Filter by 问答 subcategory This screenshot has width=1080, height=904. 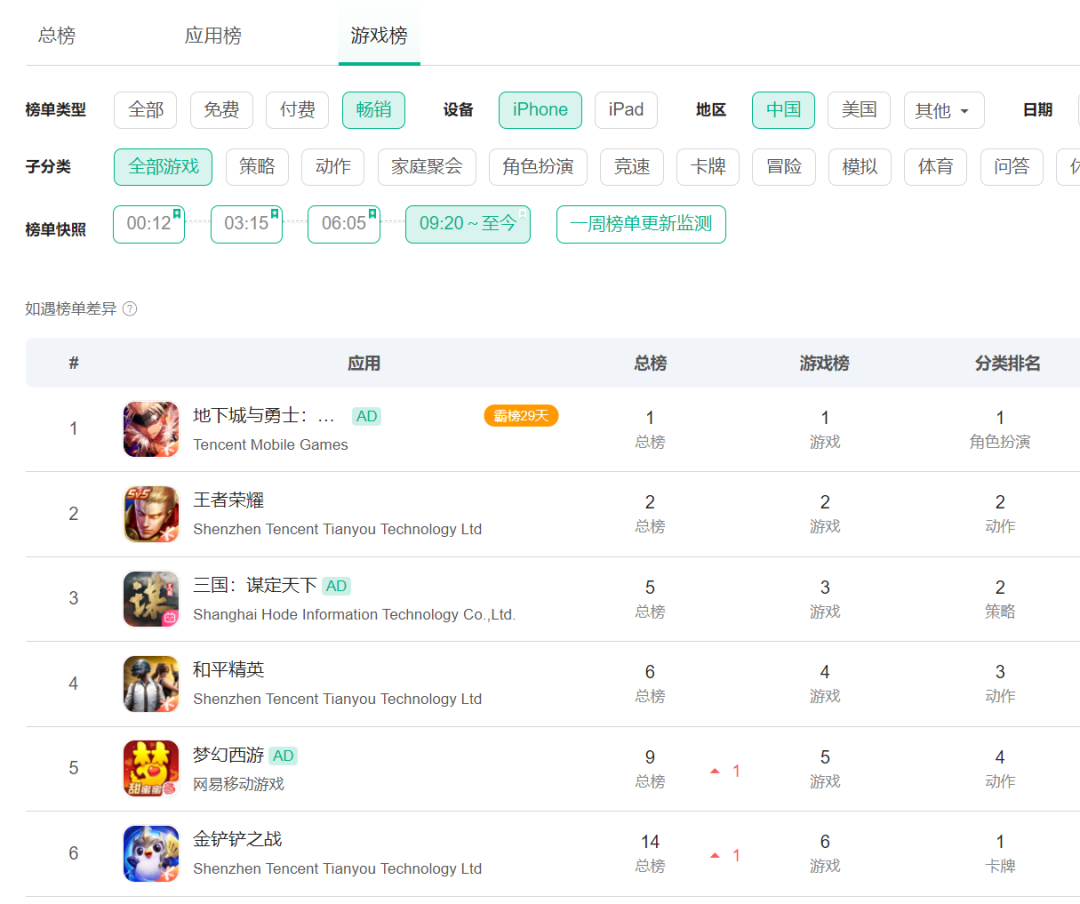(1012, 167)
